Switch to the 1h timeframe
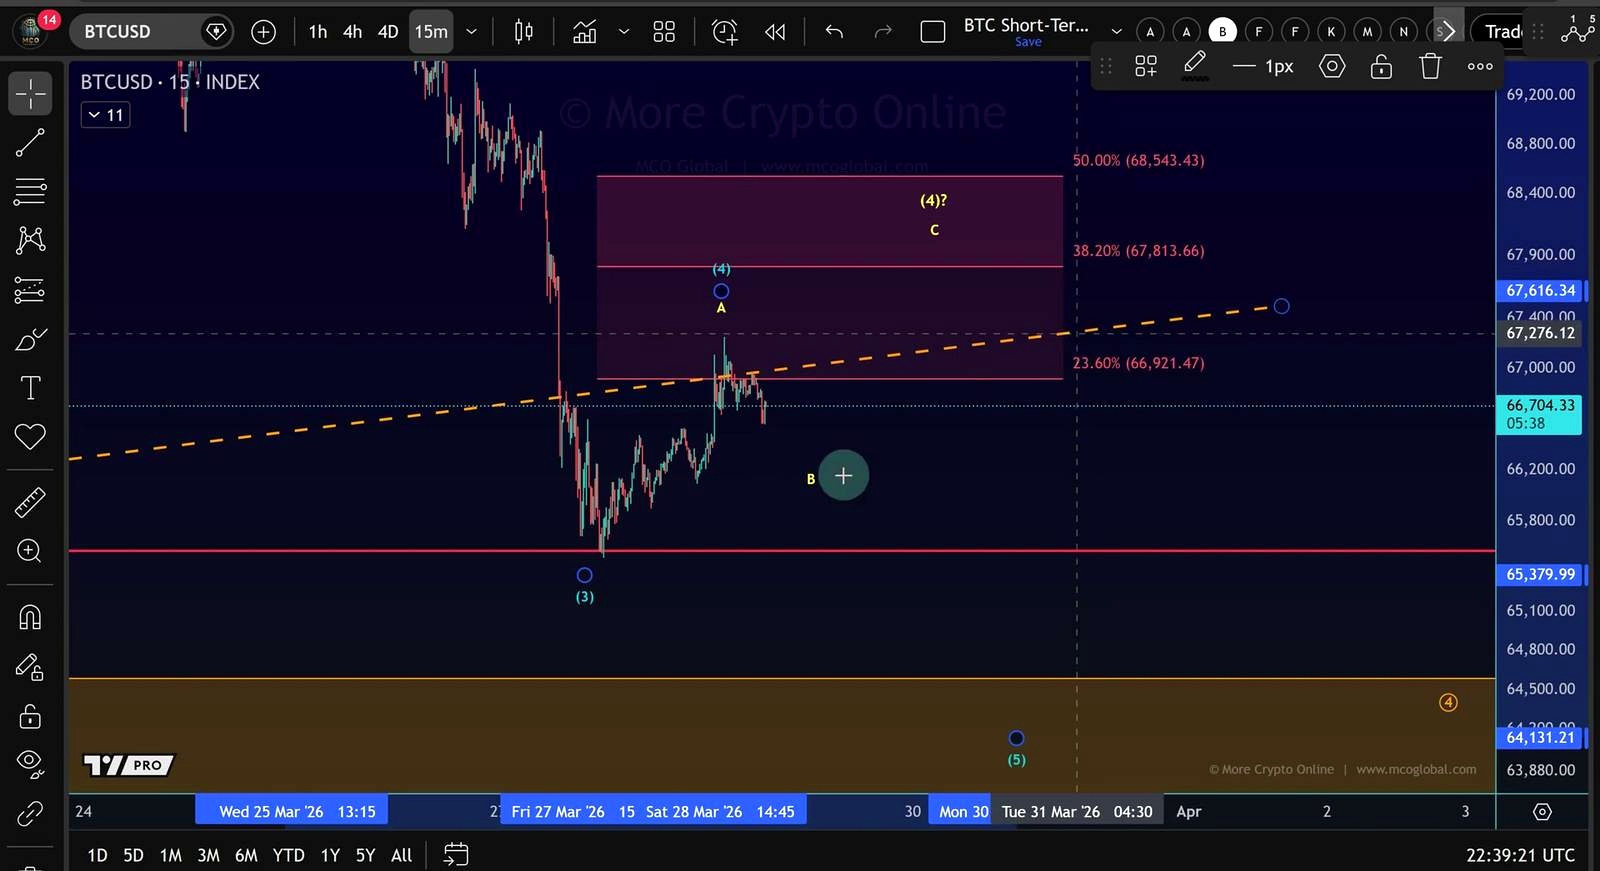This screenshot has height=871, width=1600. tap(318, 32)
